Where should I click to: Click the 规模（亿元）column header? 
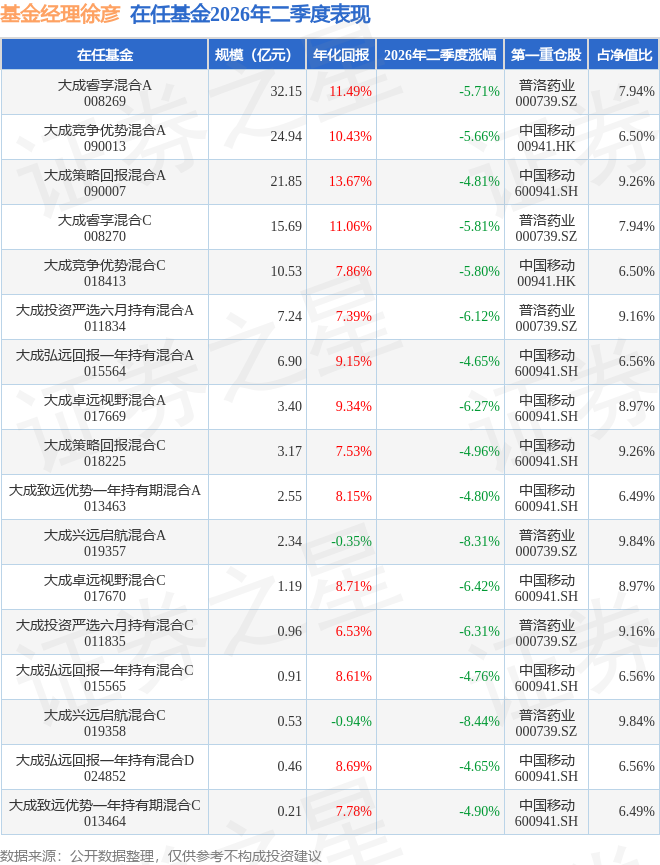(x=257, y=55)
